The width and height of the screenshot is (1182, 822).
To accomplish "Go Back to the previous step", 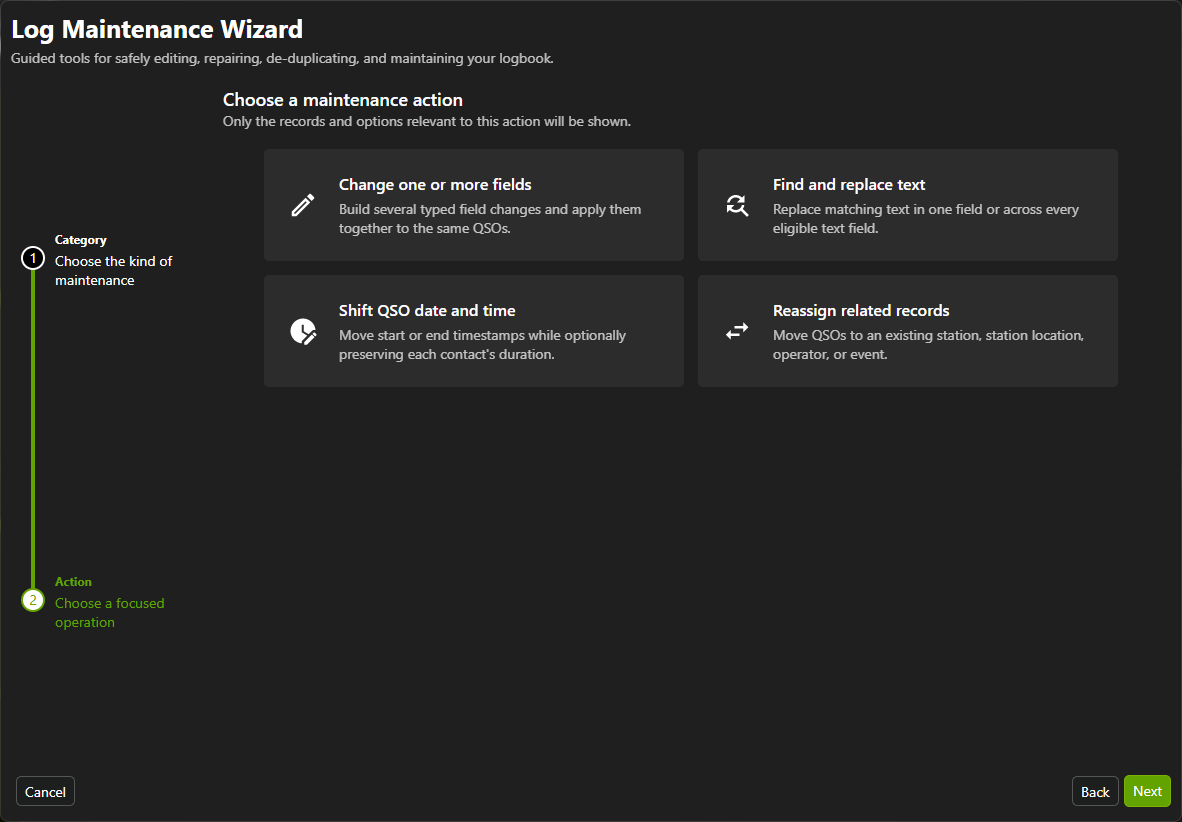I will (x=1095, y=791).
